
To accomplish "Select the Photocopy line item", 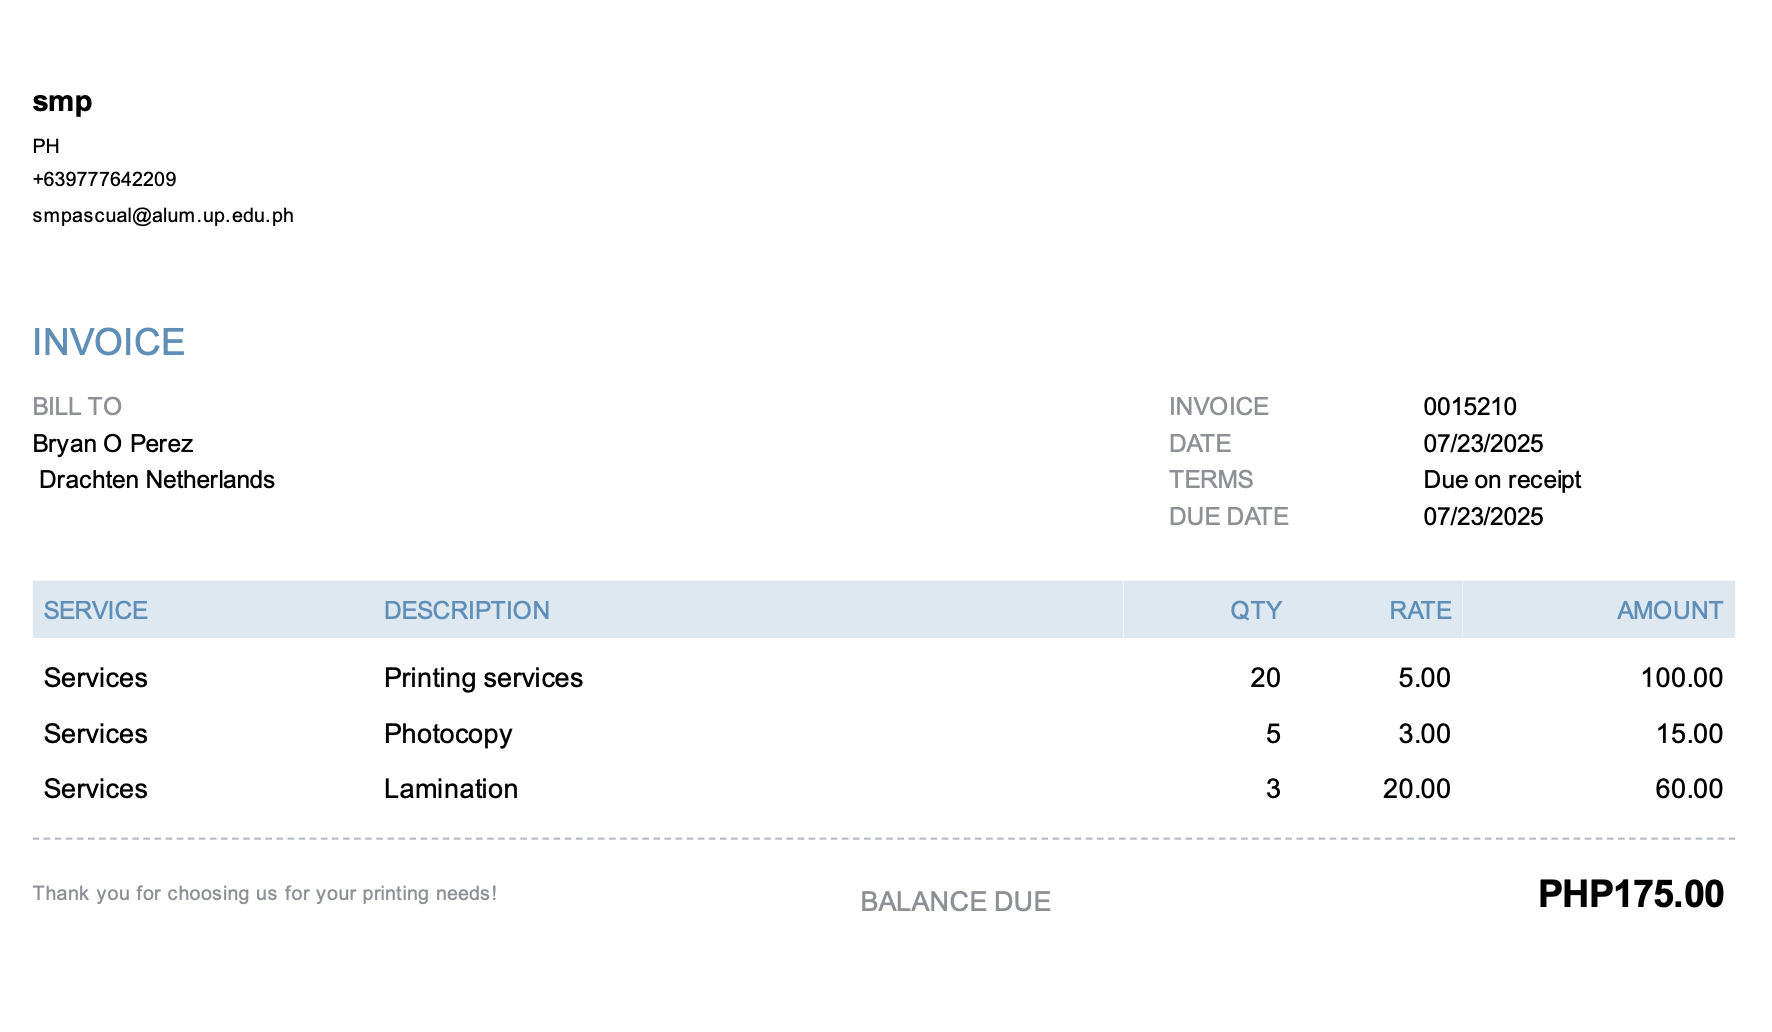I will [448, 734].
